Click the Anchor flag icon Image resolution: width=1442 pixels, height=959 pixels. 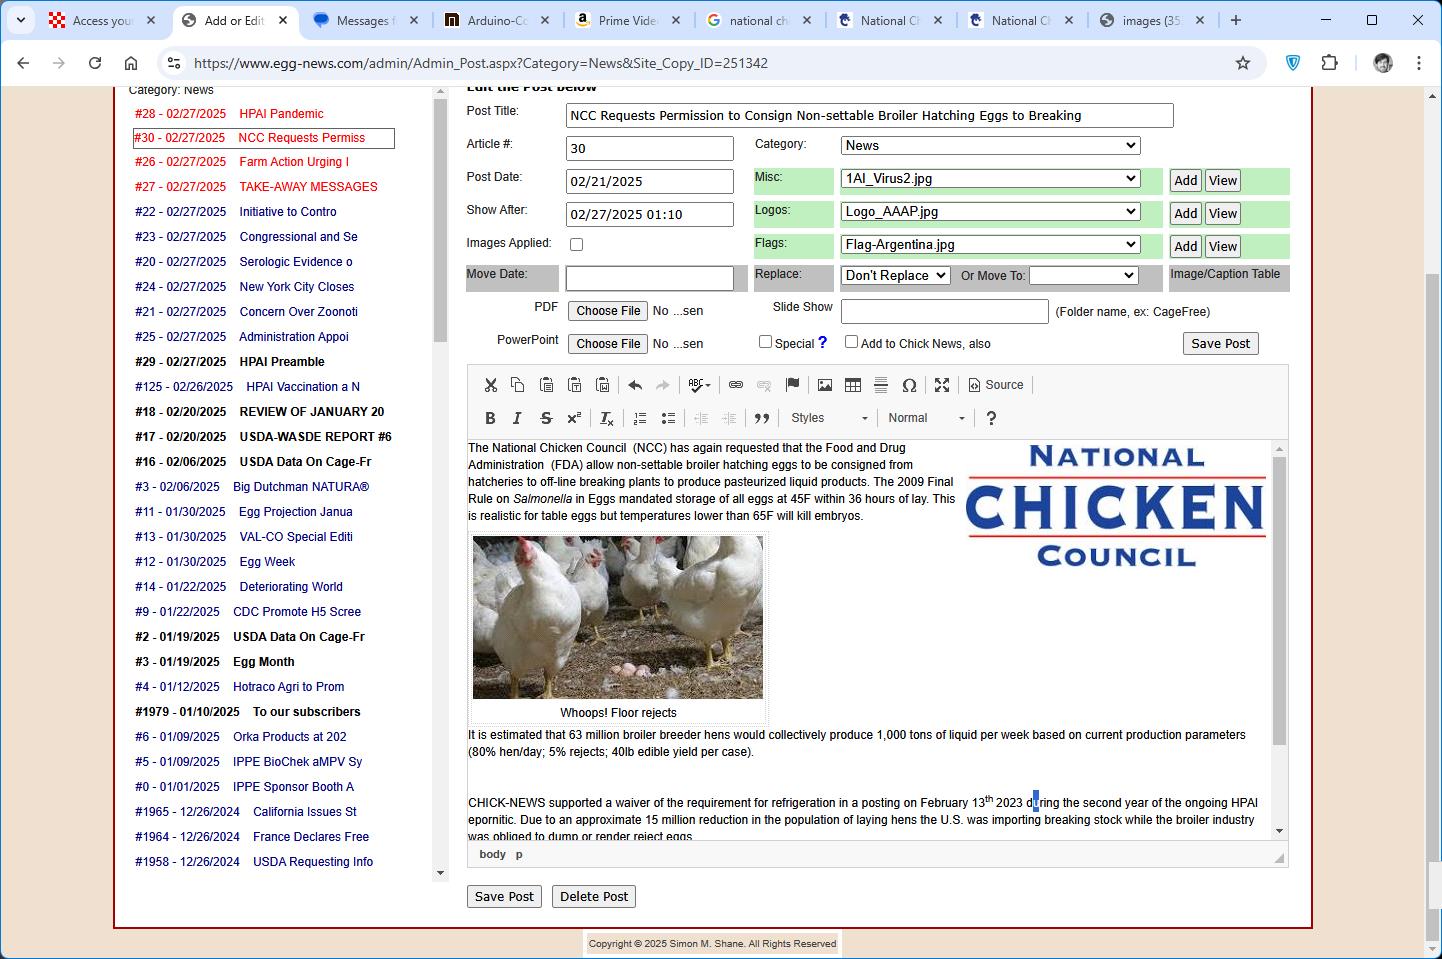coord(792,385)
